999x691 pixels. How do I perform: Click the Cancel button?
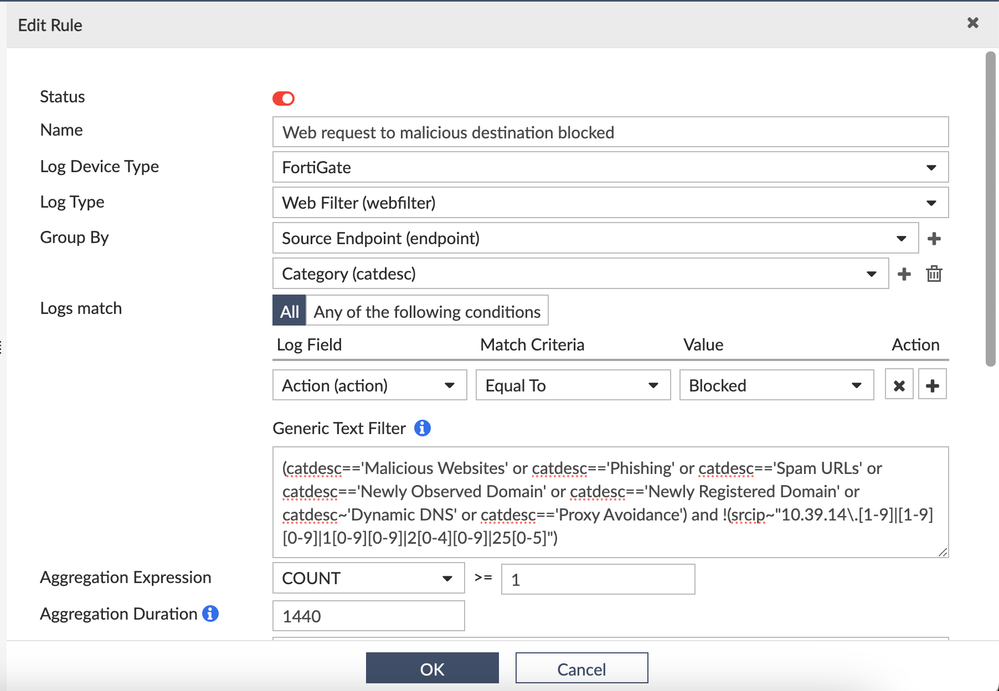click(x=581, y=669)
